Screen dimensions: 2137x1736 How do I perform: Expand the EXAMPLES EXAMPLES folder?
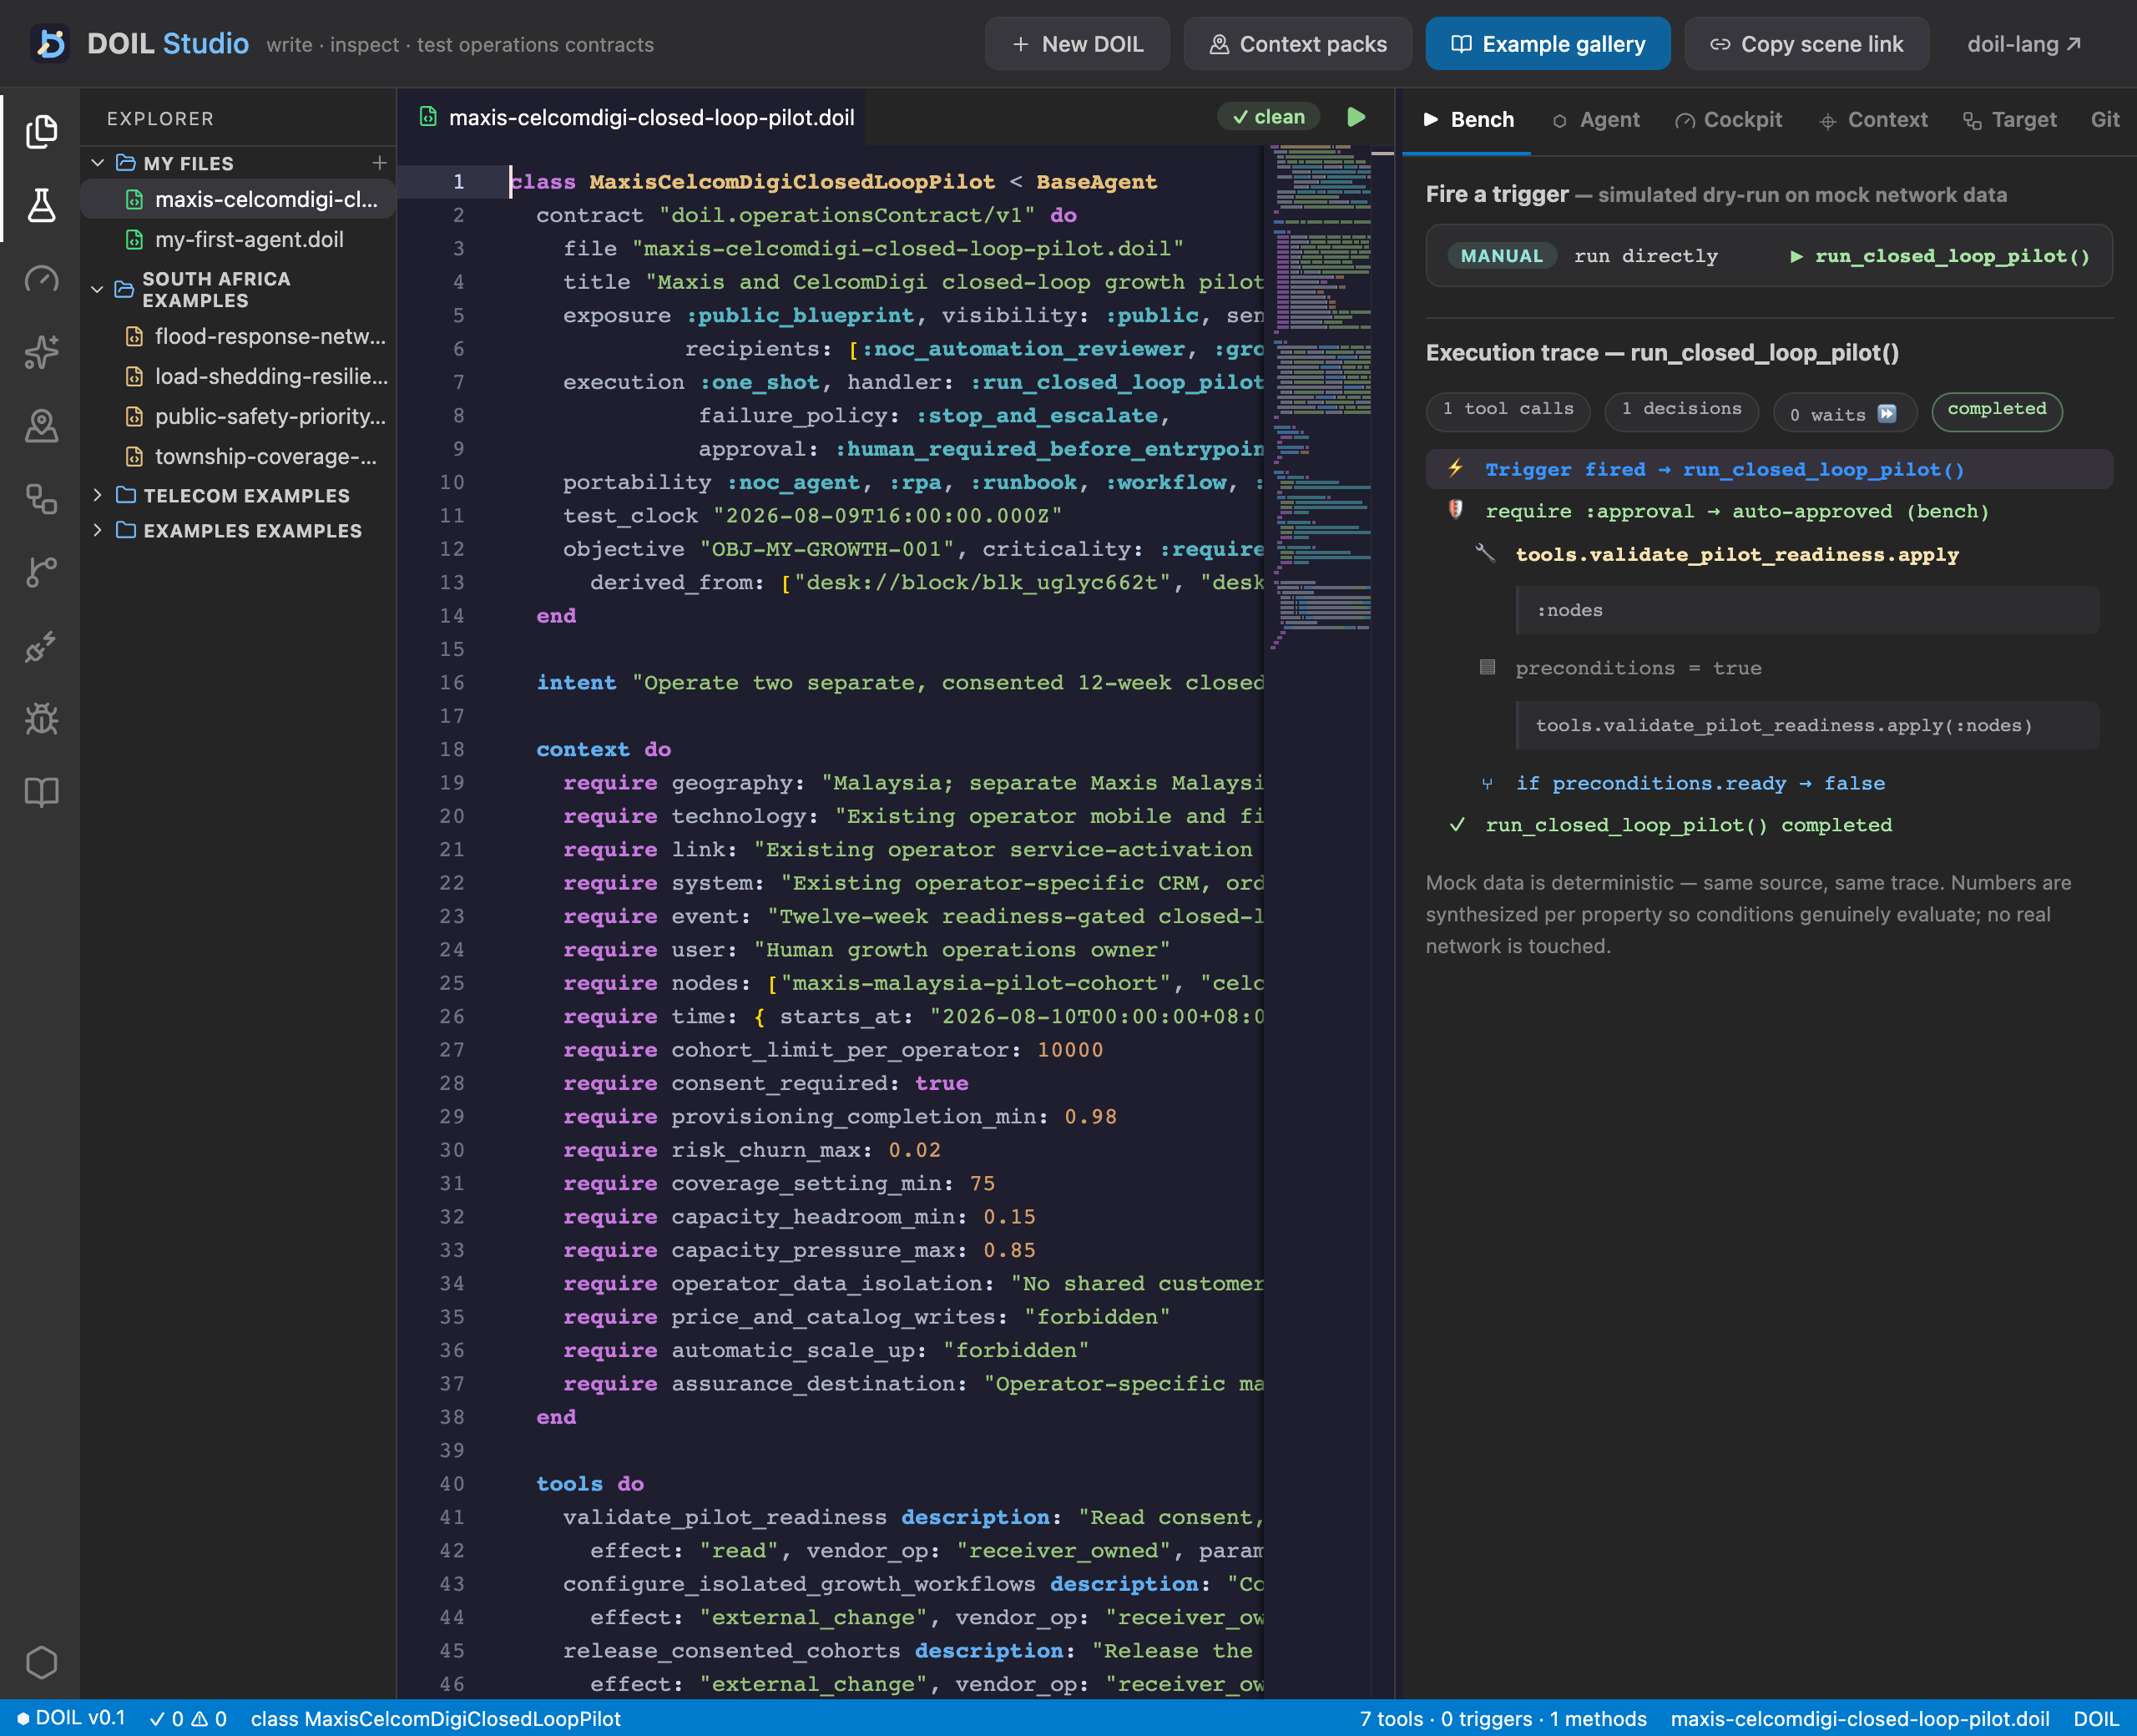point(98,530)
